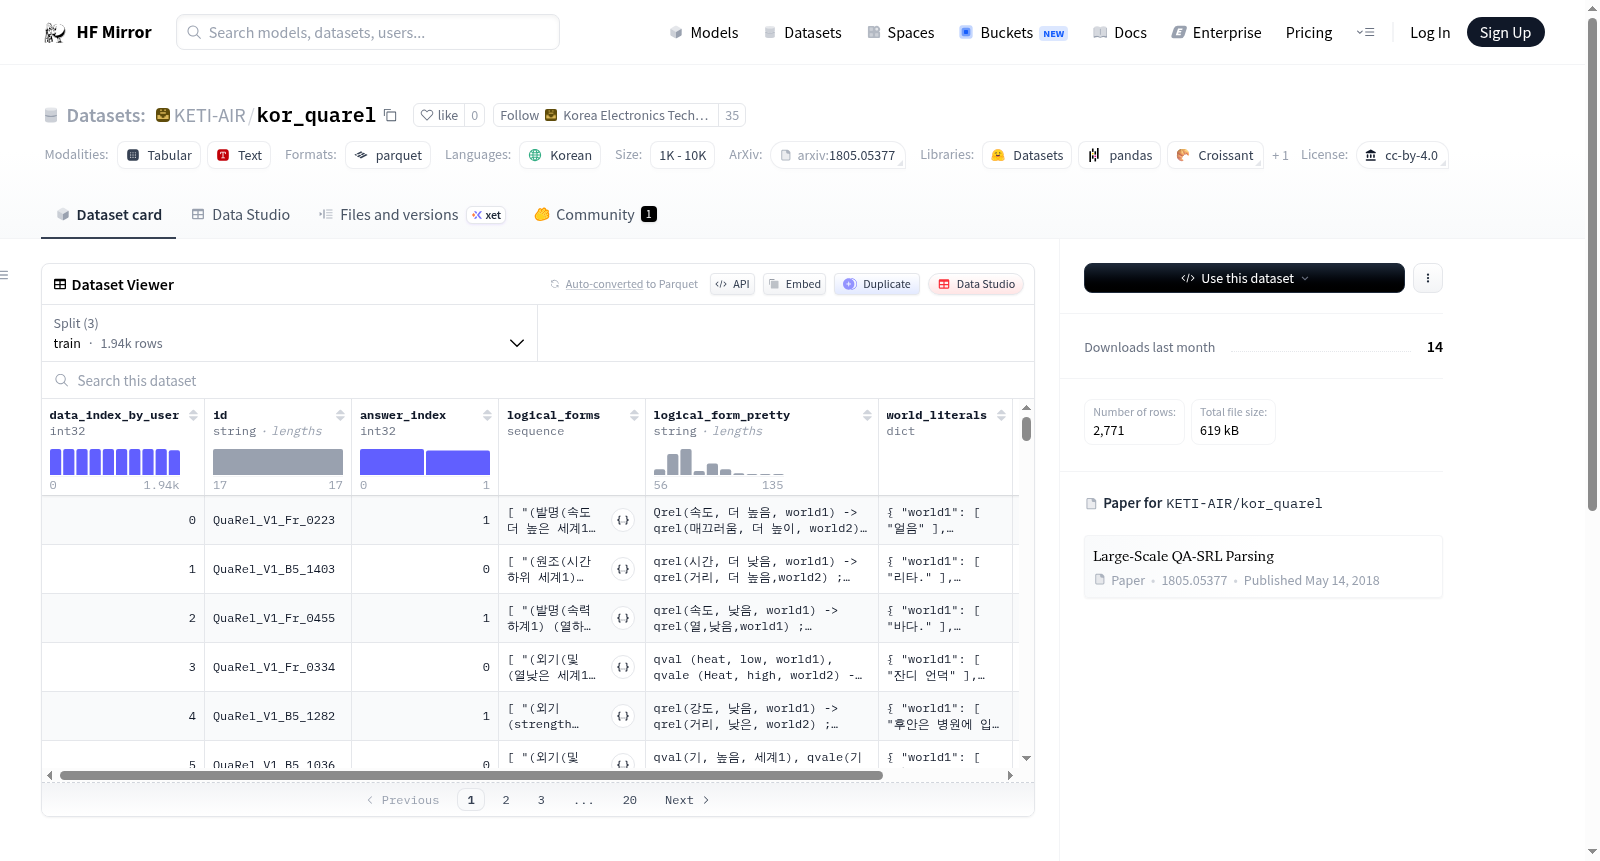Click the table vertical scrollbar thumb
The image size is (1600, 861).
click(1026, 429)
